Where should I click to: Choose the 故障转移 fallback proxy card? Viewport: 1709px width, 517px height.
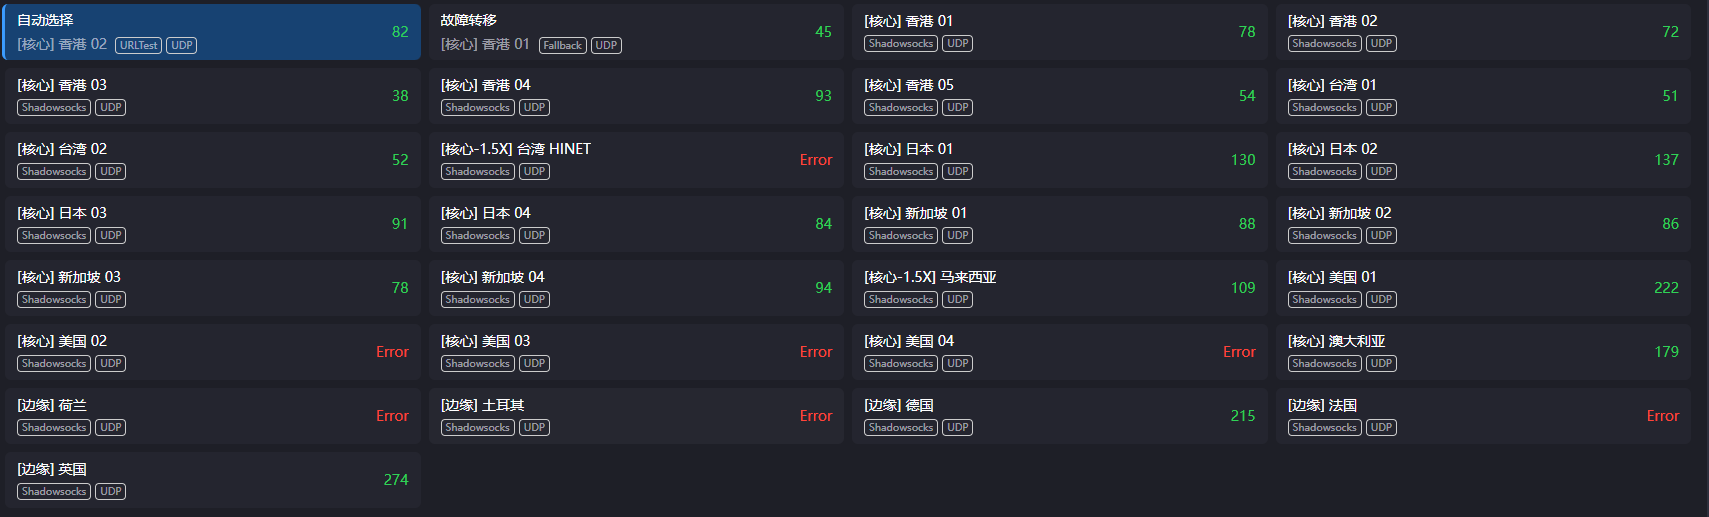[636, 32]
